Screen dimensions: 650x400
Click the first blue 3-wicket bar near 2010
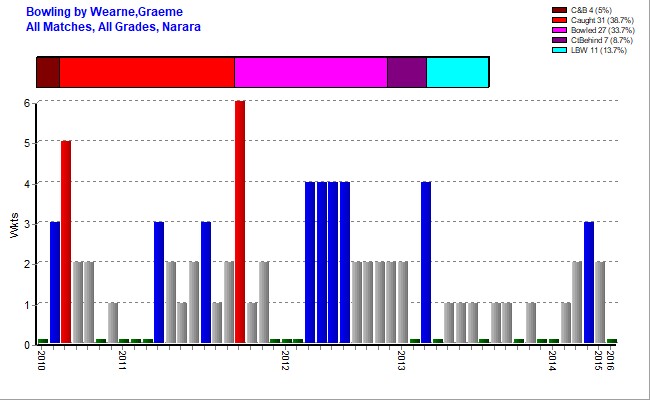(x=55, y=282)
